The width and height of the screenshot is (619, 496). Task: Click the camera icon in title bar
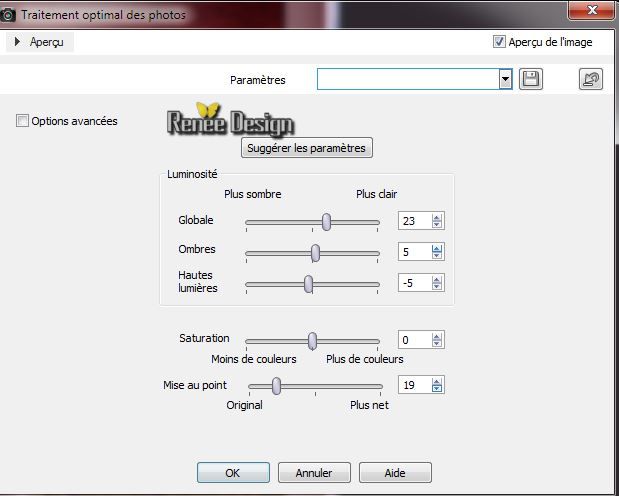pyautogui.click(x=7, y=15)
